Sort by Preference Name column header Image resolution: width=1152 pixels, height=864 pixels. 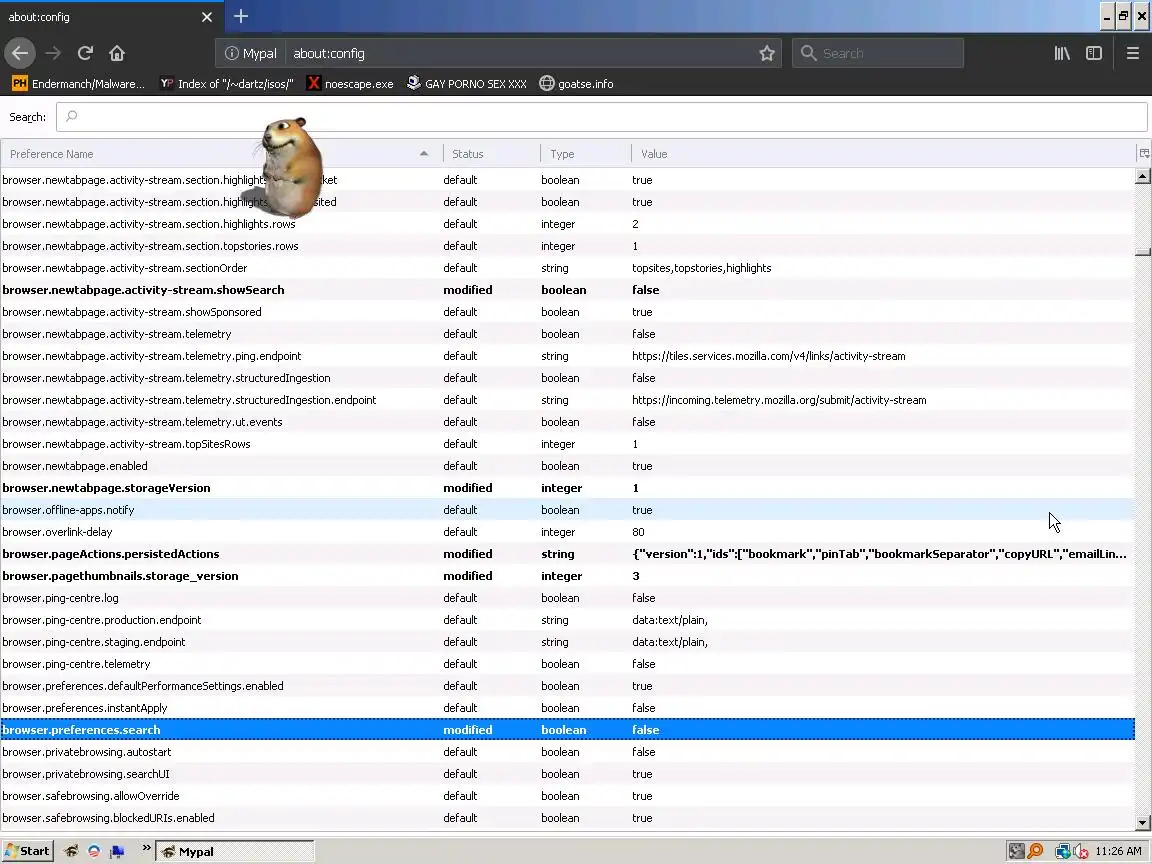tap(220, 154)
